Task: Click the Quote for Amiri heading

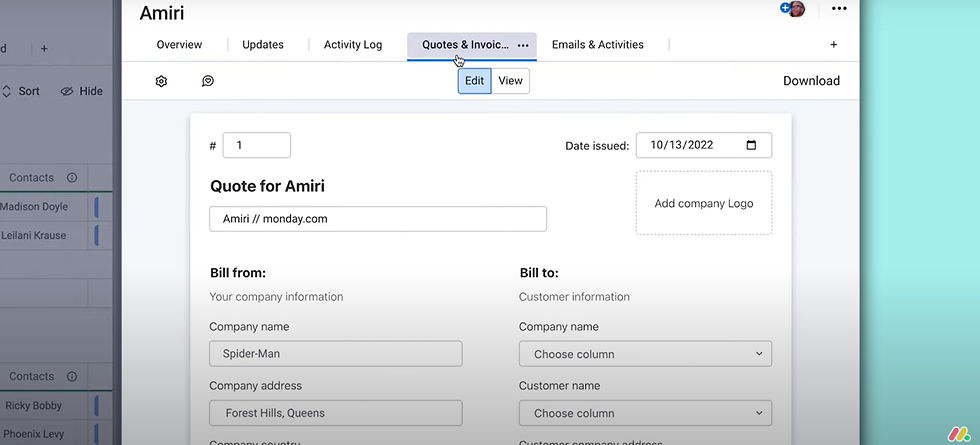Action: point(267,186)
